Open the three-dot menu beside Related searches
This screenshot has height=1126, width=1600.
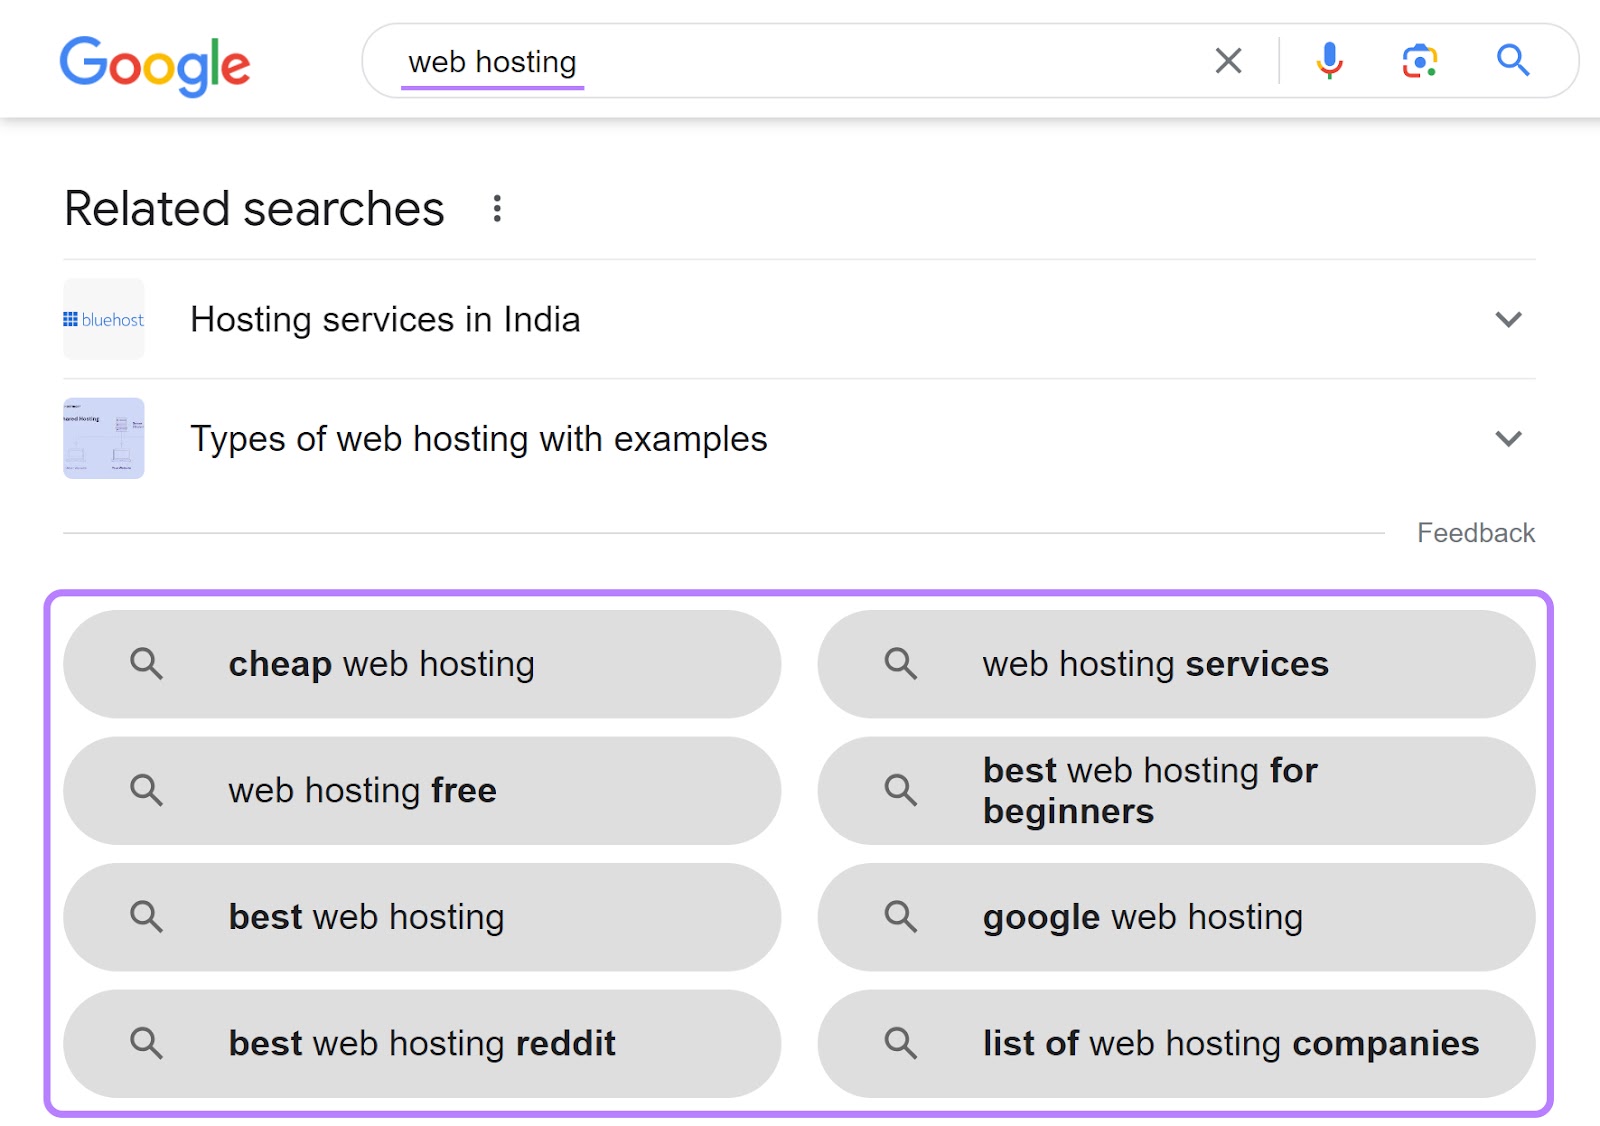click(497, 208)
